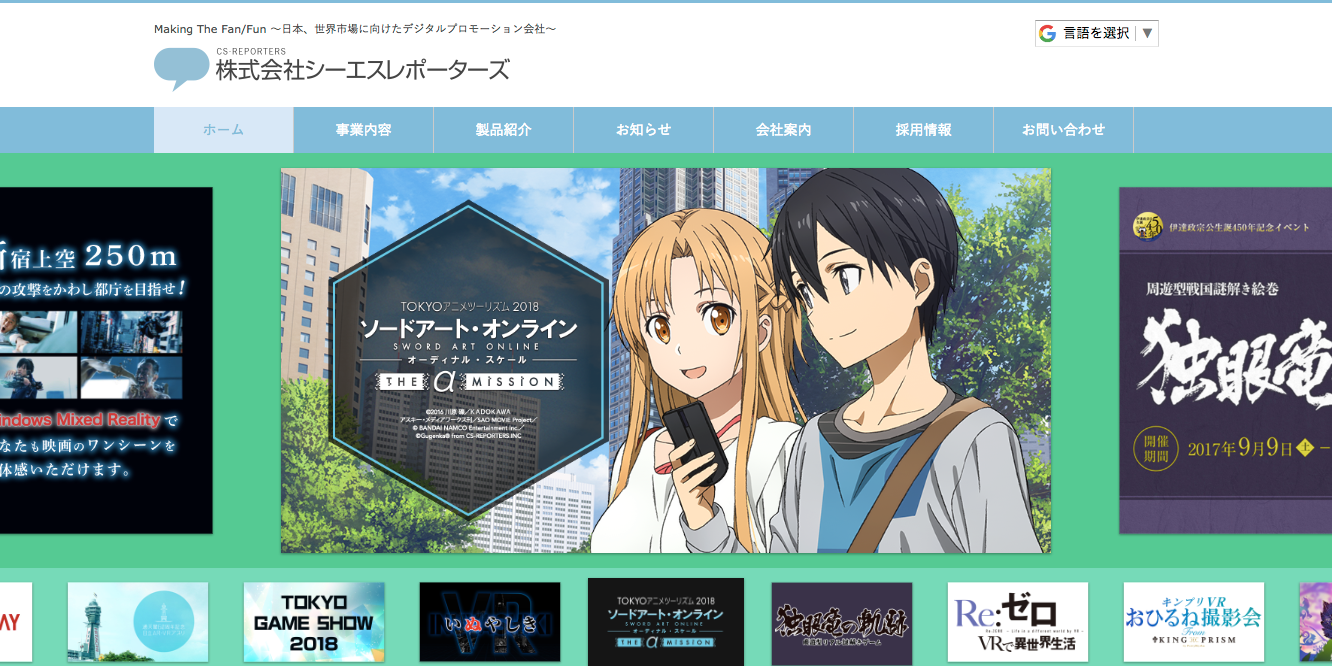Select the ホーム navigation tab
Viewport: 1332px width, 666px height.
pos(223,130)
